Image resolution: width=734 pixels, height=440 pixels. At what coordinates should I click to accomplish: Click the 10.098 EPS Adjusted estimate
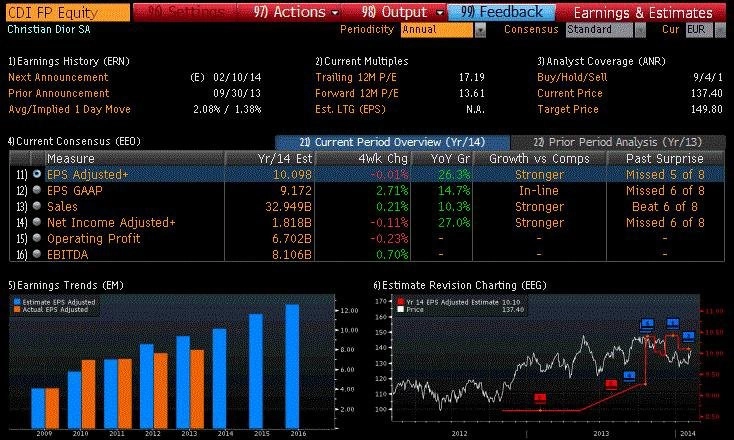(292, 175)
